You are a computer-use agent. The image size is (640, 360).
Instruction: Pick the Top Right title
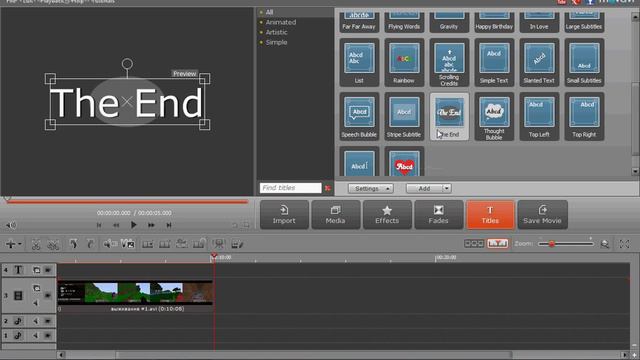584,116
